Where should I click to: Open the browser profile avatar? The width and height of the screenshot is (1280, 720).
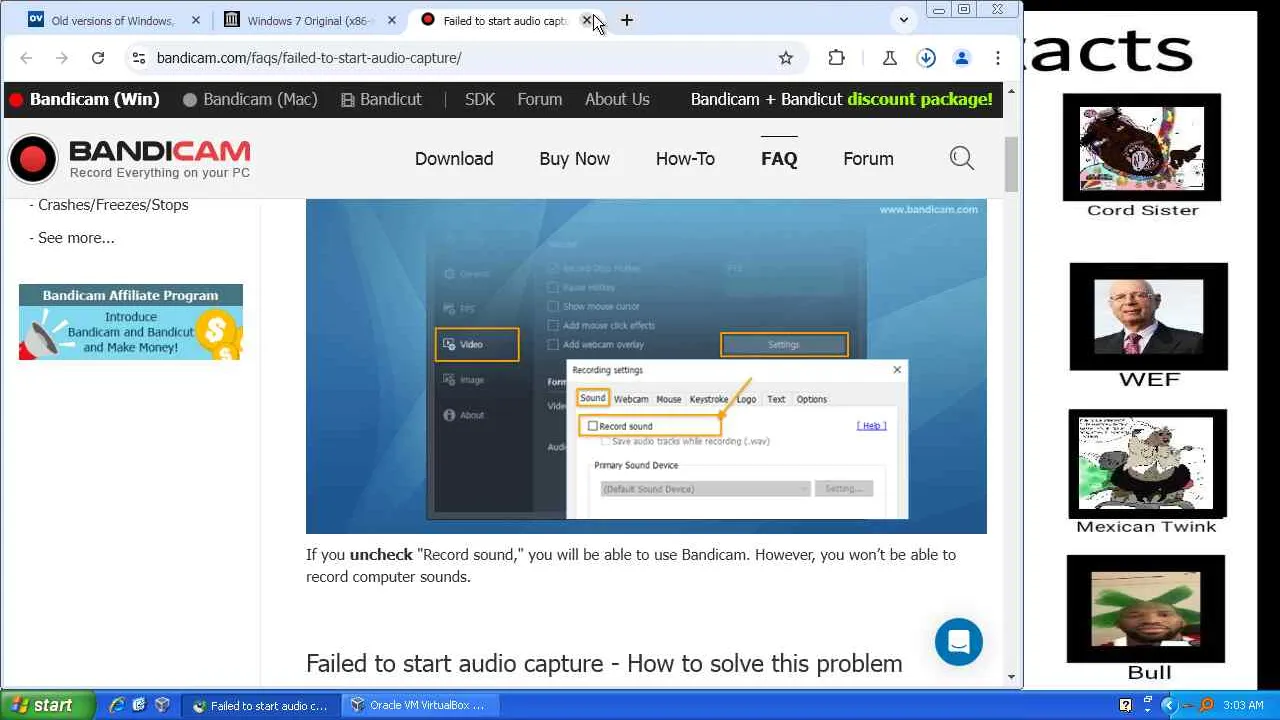pyautogui.click(x=962, y=58)
